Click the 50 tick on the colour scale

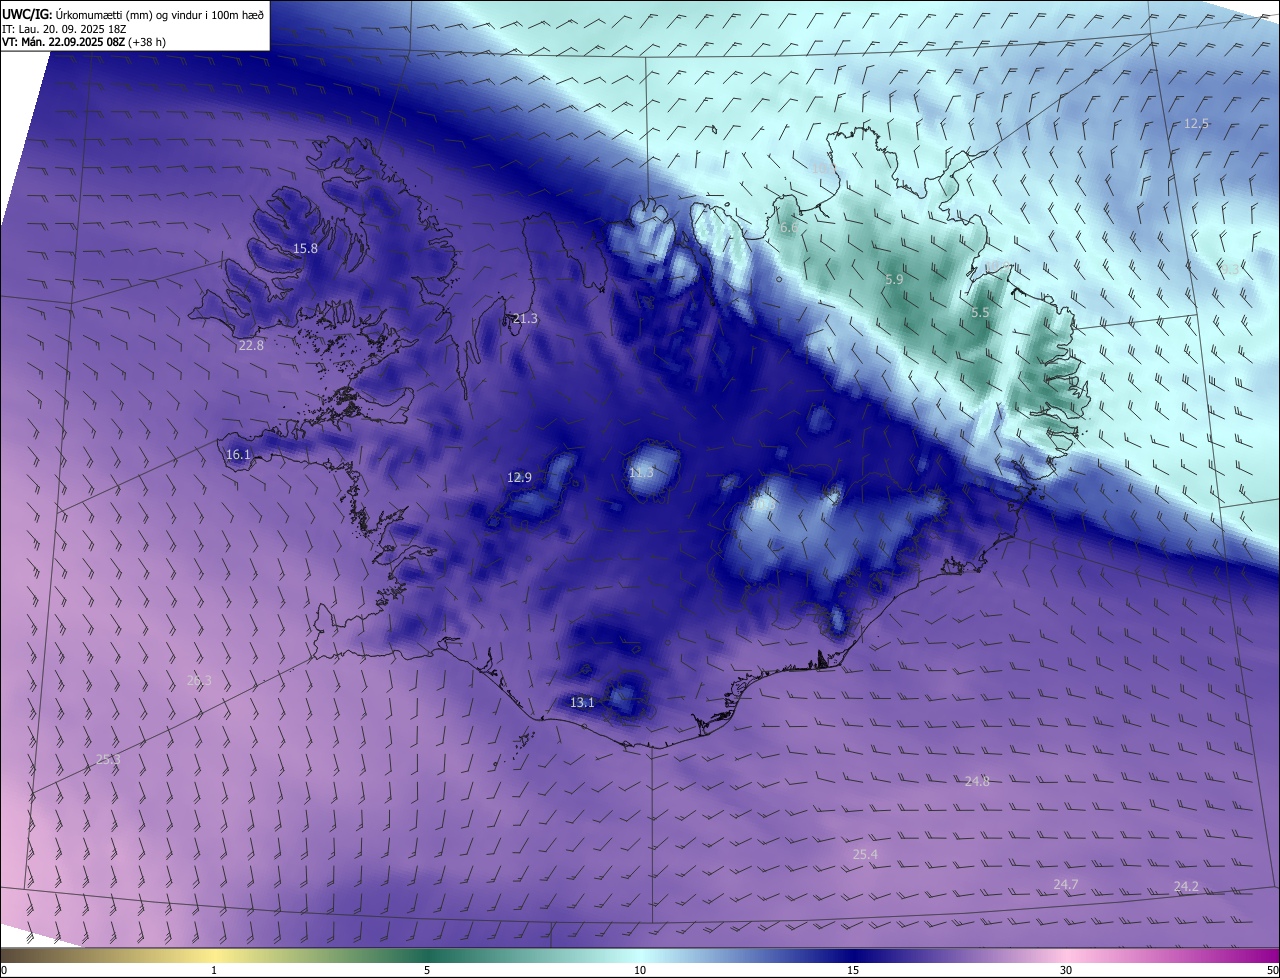pyautogui.click(x=1272, y=970)
